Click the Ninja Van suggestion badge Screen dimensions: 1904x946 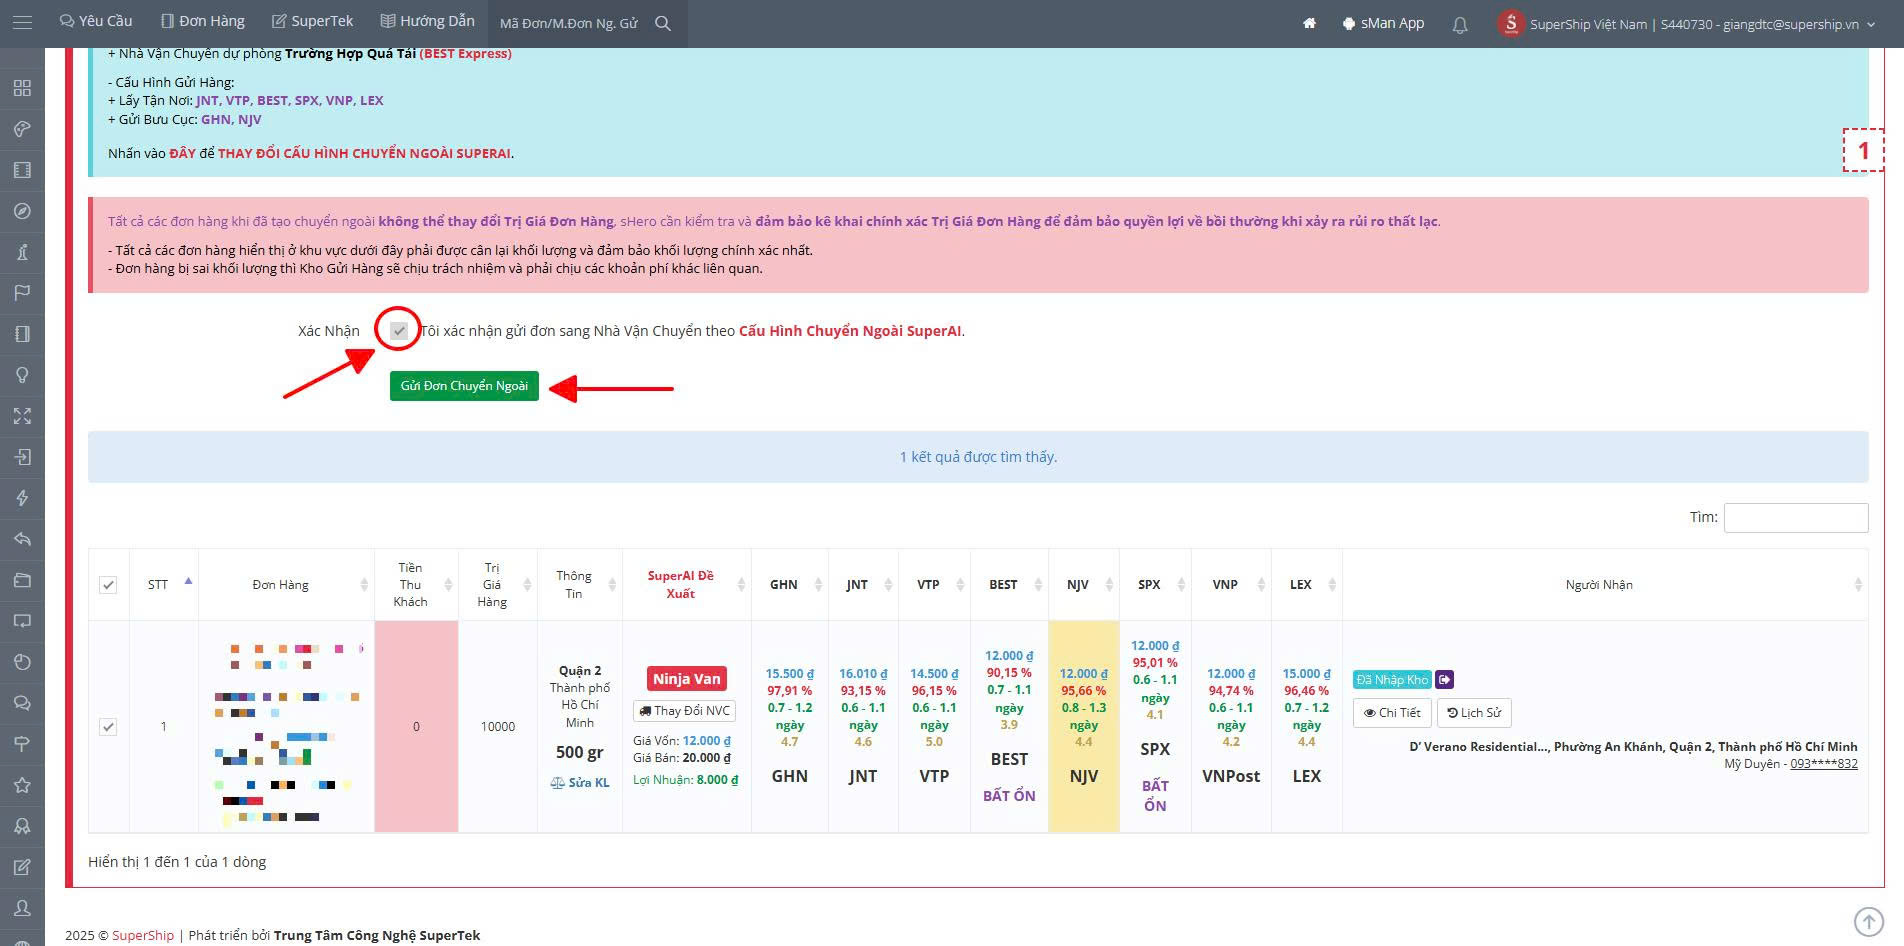click(x=687, y=679)
